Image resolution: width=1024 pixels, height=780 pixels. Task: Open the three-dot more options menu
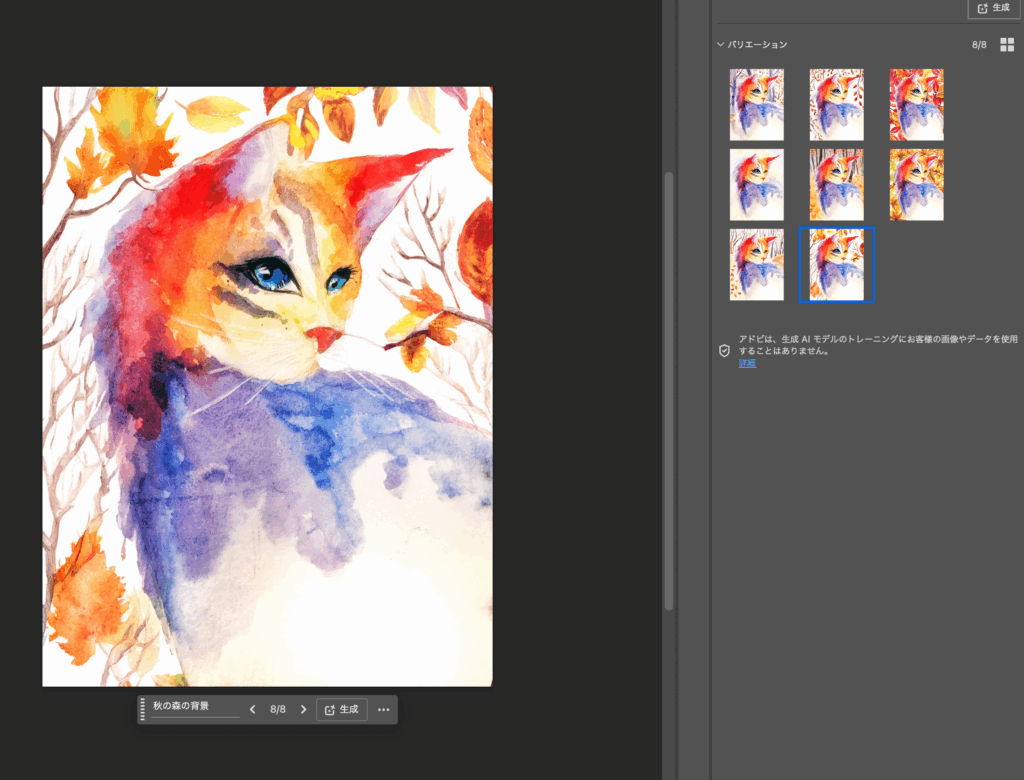pos(383,710)
